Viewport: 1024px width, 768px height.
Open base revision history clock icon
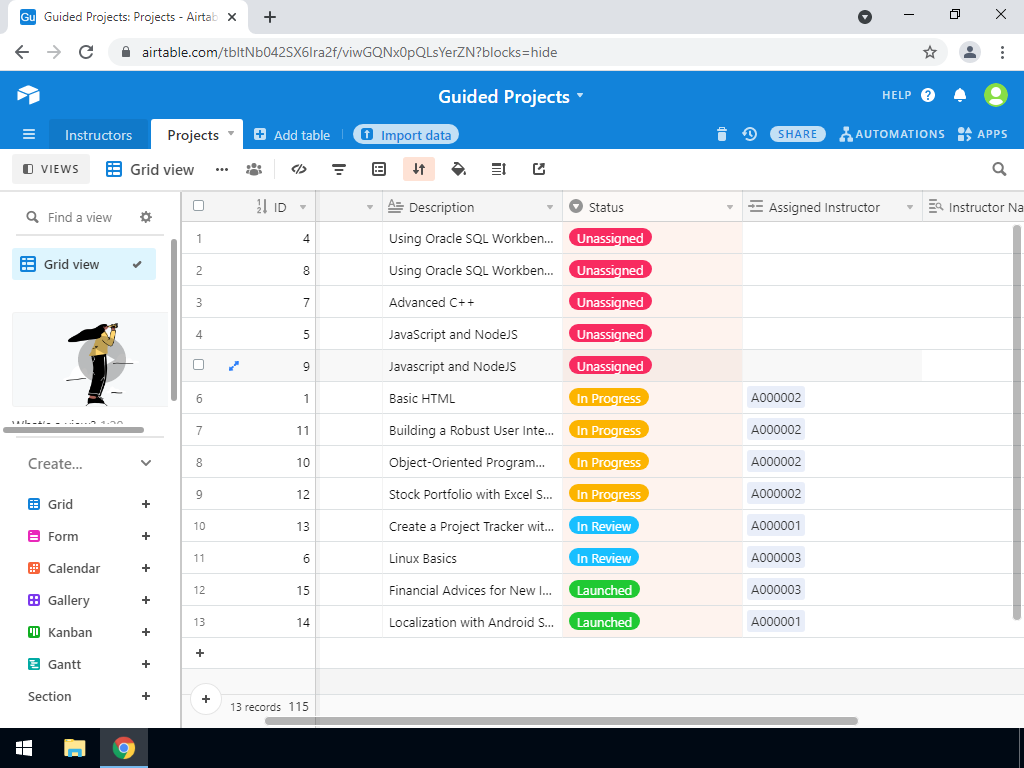pos(750,135)
